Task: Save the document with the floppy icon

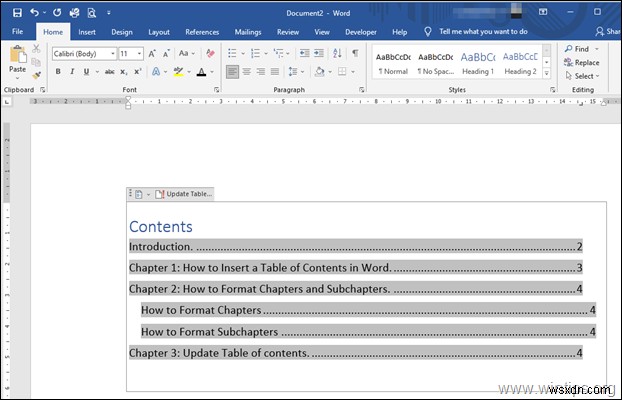Action: coord(17,13)
